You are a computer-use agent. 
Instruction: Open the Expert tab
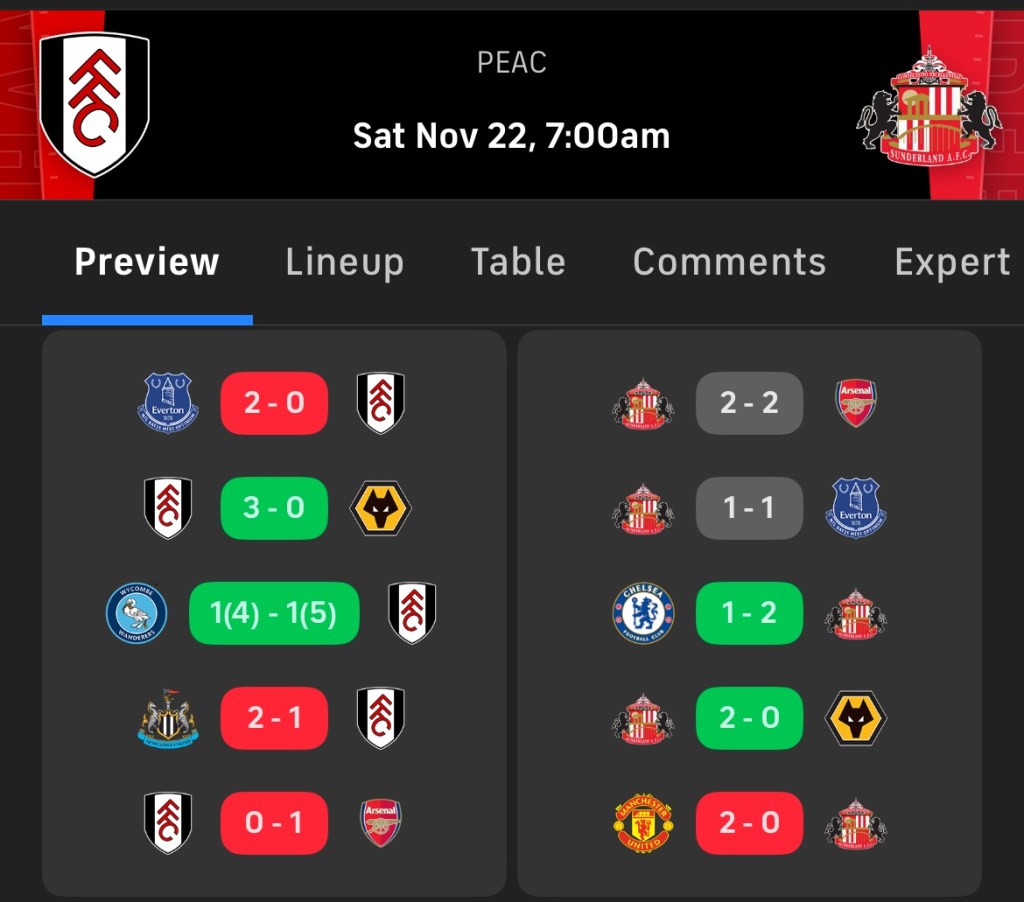tap(952, 262)
